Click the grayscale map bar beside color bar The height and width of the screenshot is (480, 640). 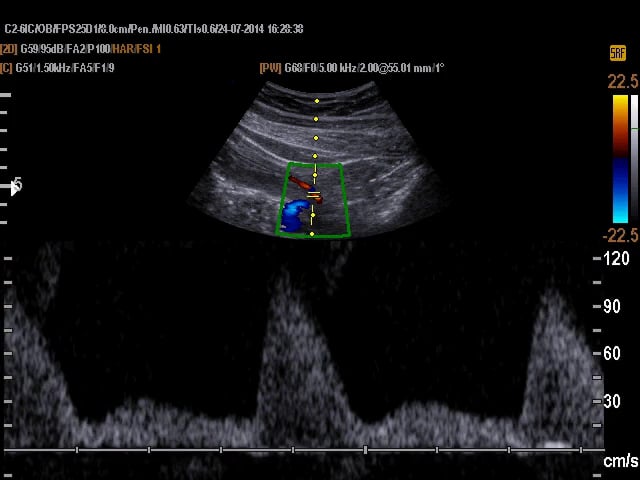click(634, 159)
